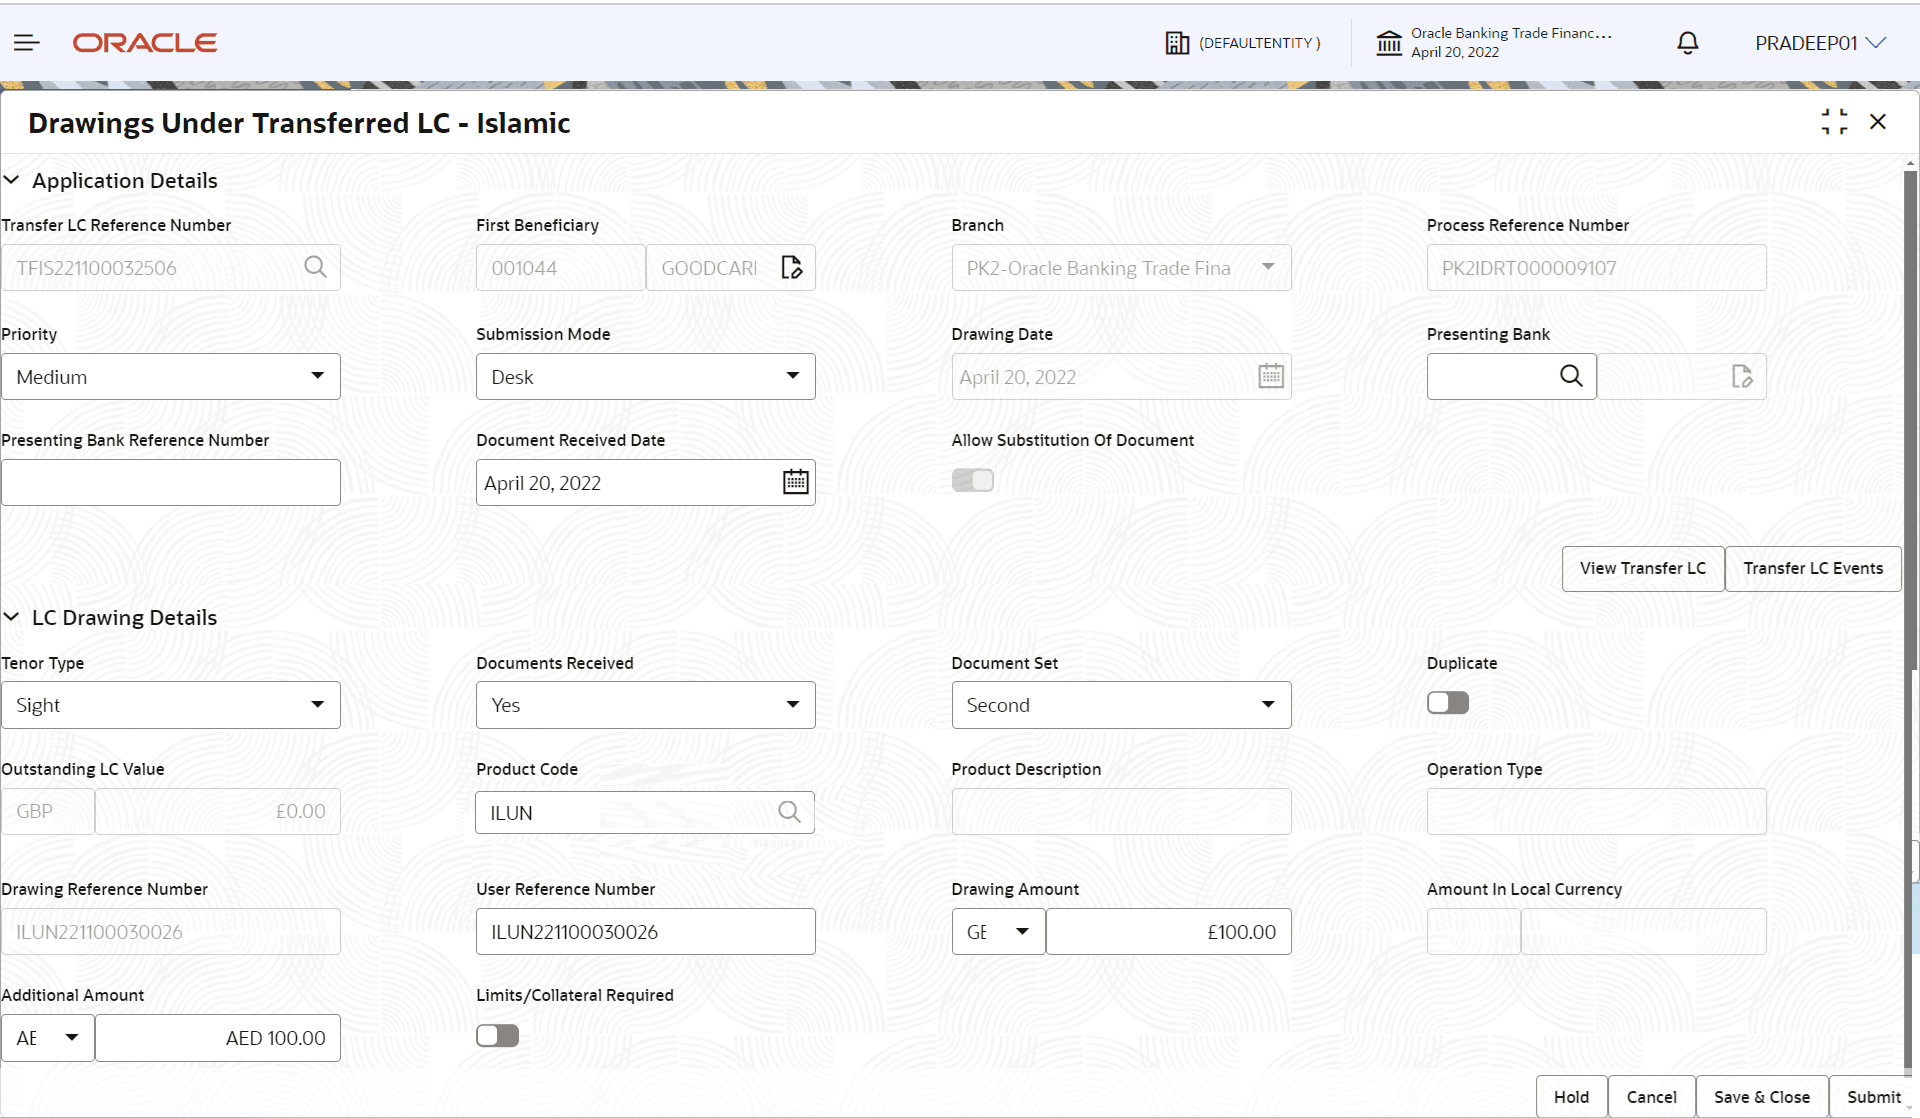
Task: Toggle the Duplicate switch
Action: point(1447,703)
